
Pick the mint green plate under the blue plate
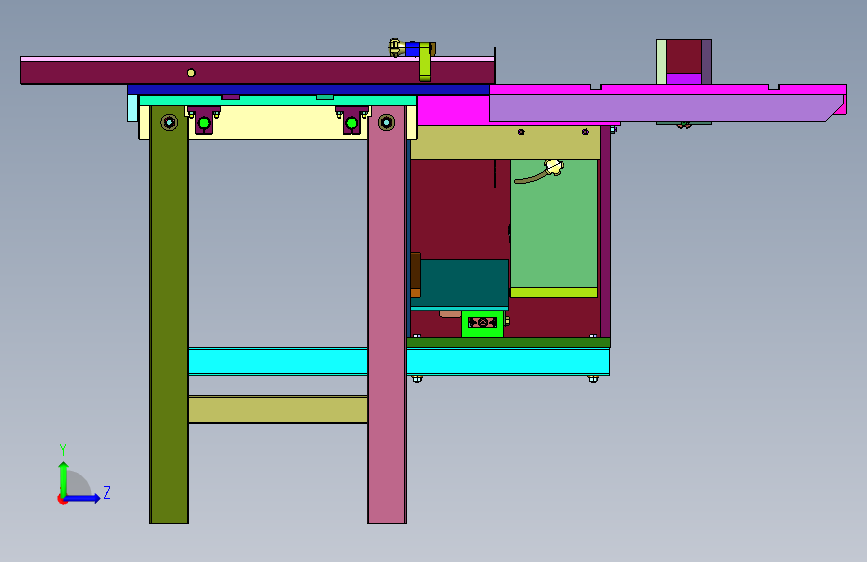click(x=278, y=100)
